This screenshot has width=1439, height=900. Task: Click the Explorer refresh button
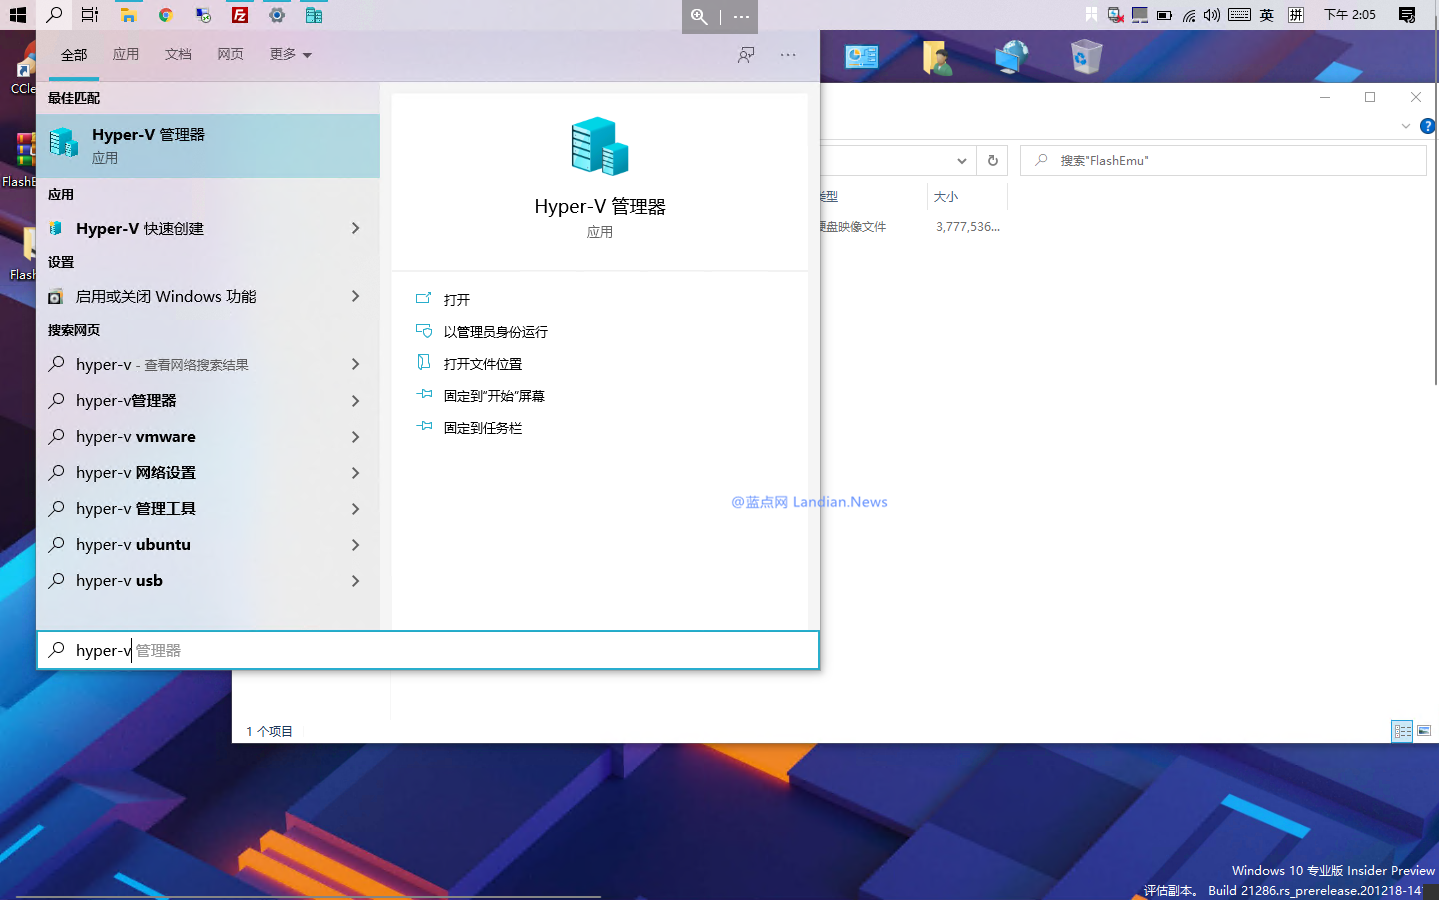click(x=993, y=160)
